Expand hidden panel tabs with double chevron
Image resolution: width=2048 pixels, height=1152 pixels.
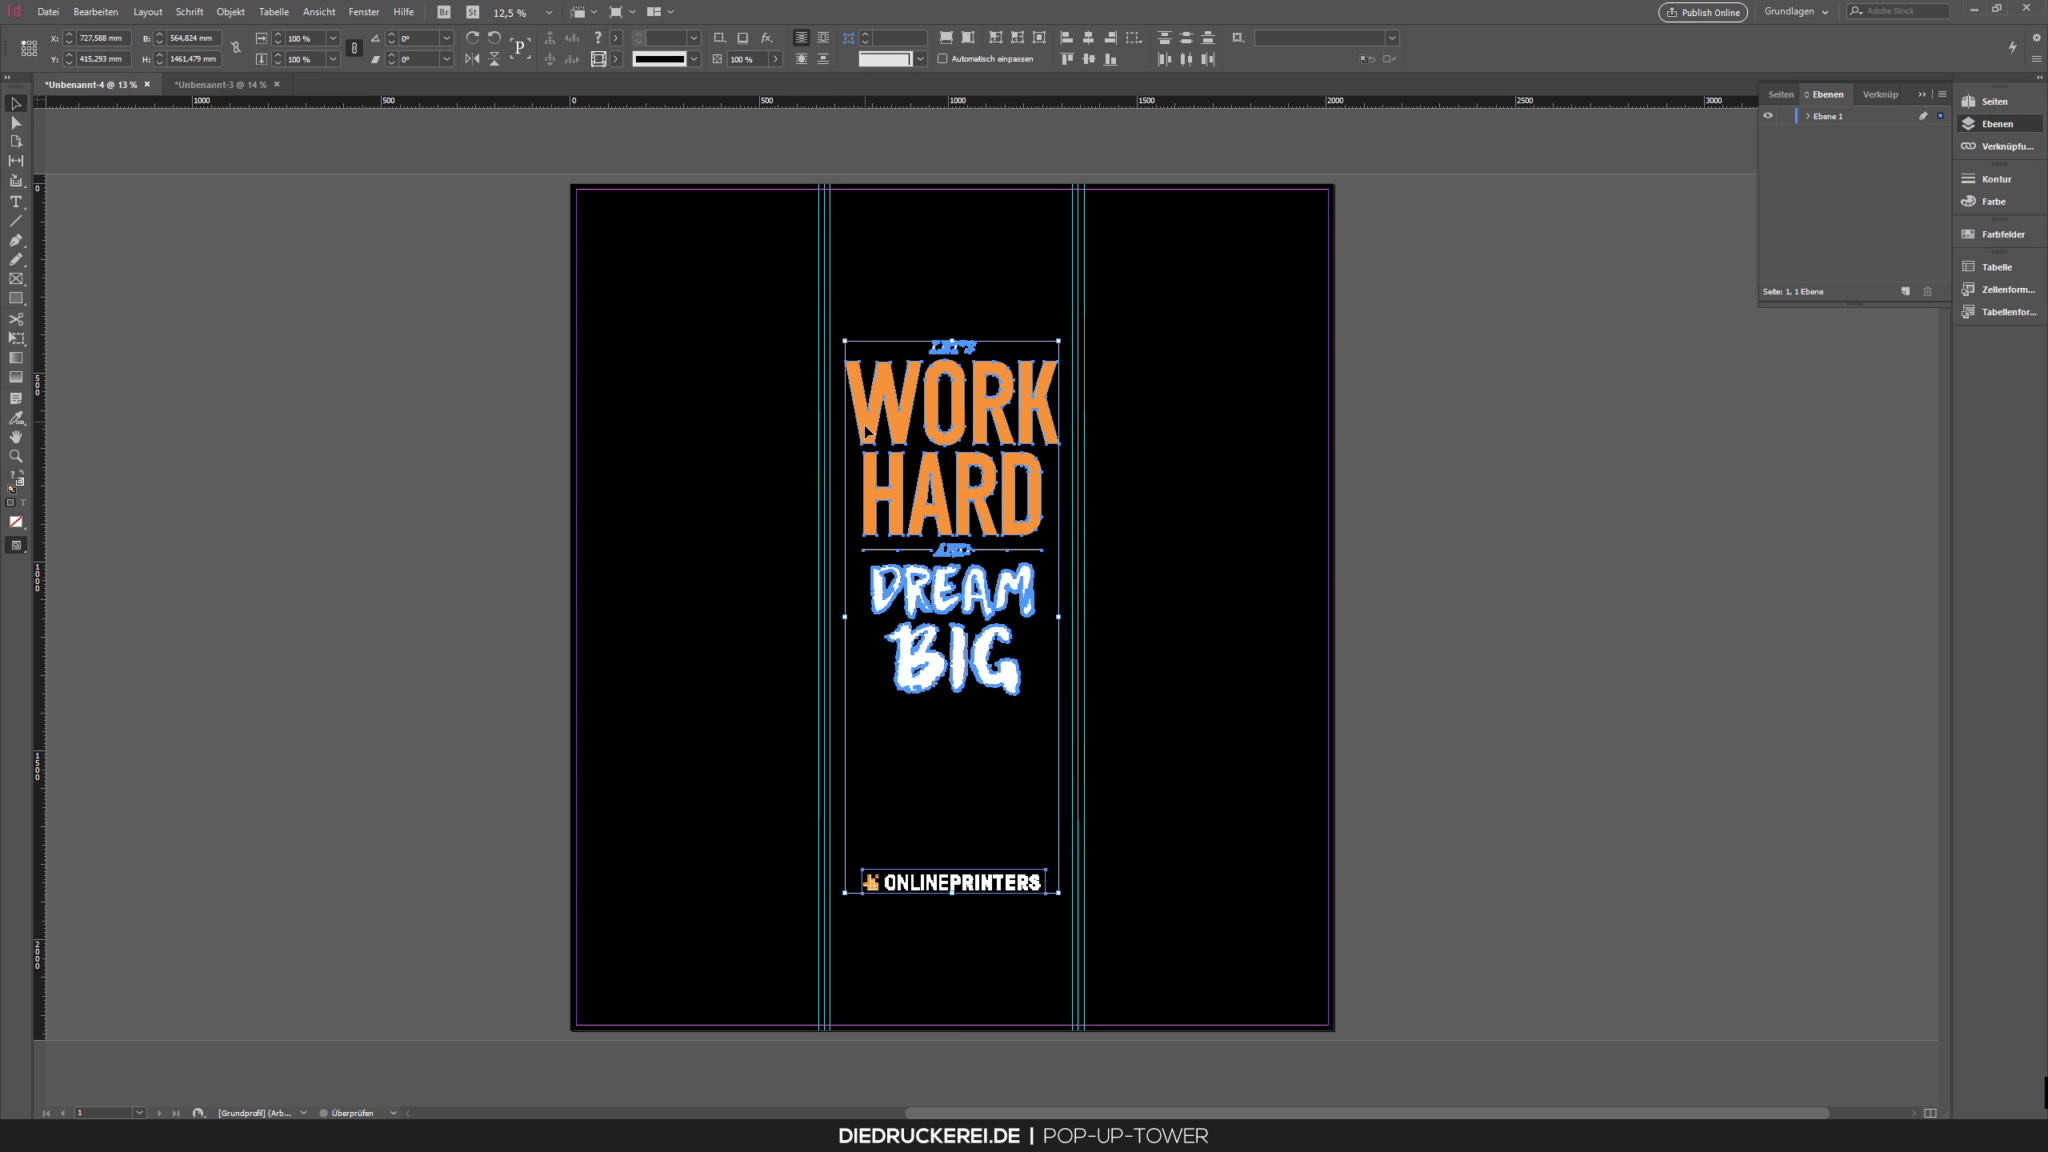click(x=1922, y=94)
